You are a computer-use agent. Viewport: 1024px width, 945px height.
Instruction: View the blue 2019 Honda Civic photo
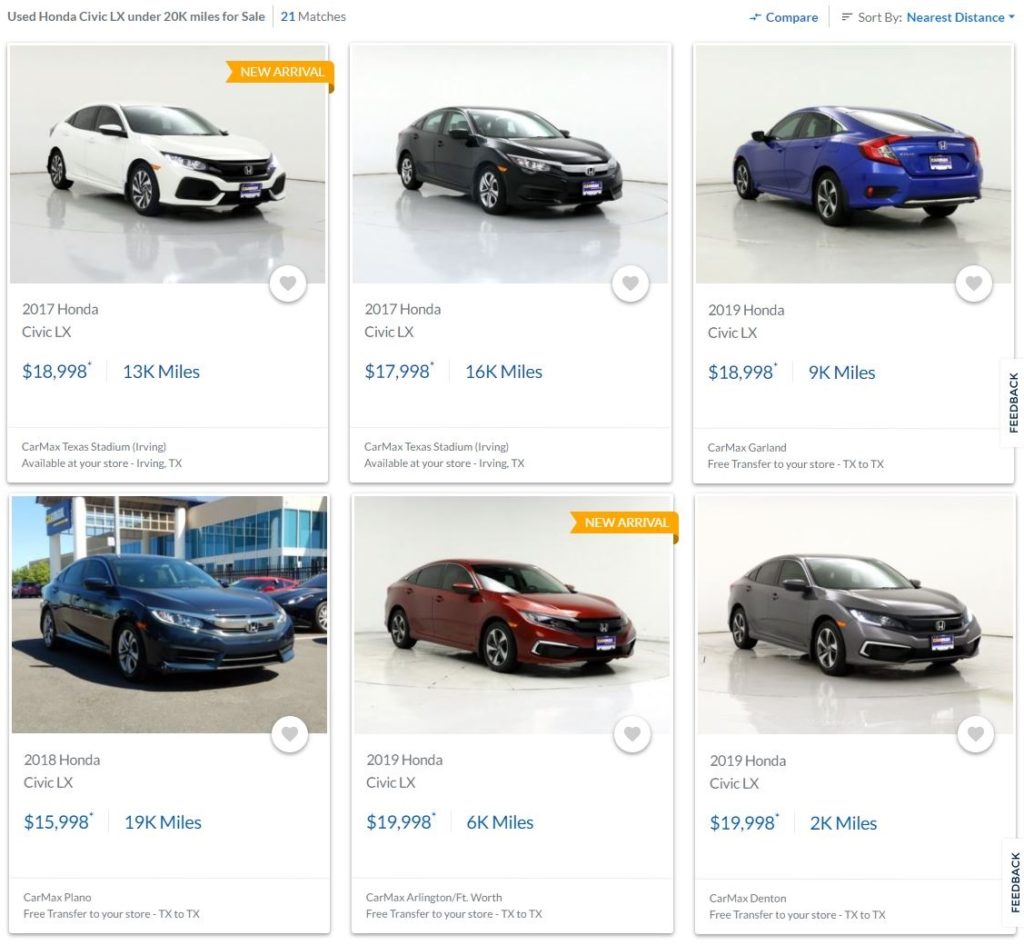pos(853,165)
